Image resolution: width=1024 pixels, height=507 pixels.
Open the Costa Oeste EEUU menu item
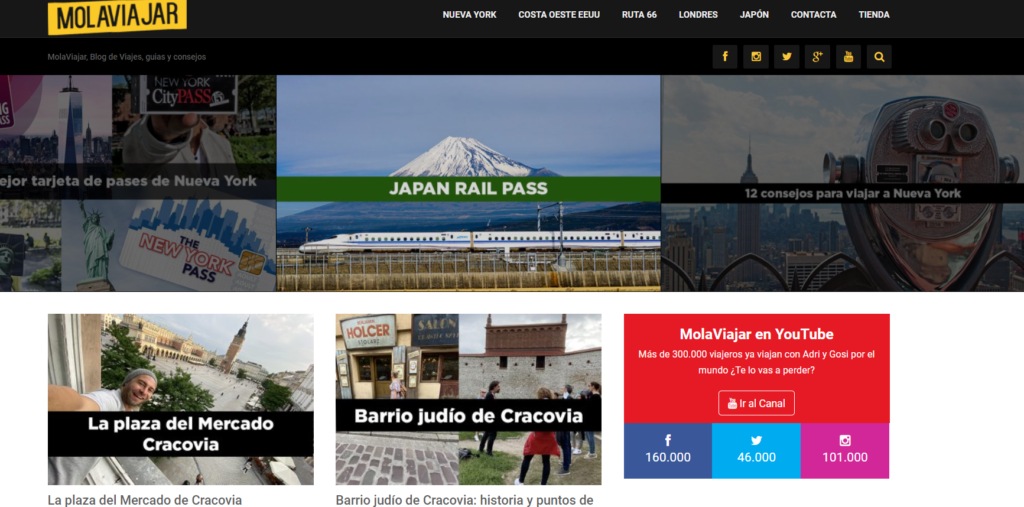click(x=559, y=14)
